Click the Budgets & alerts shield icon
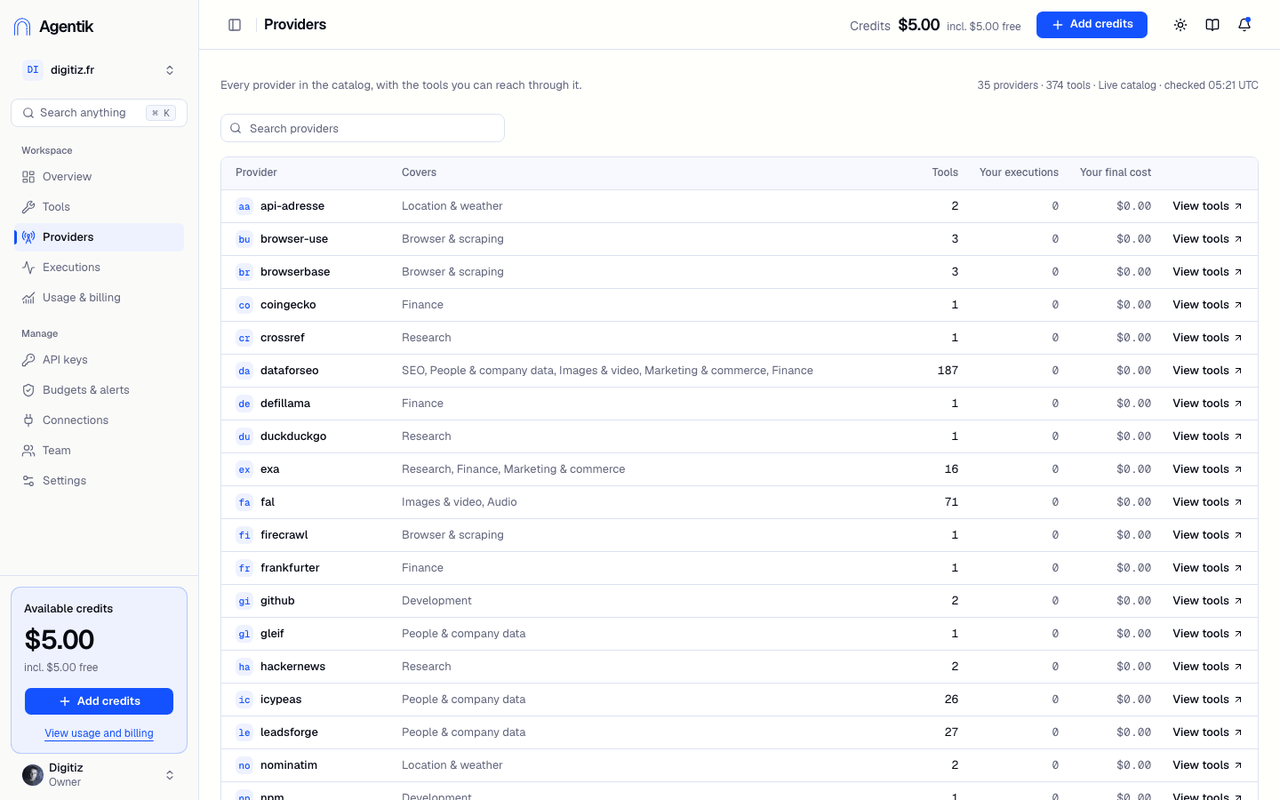 (x=28, y=390)
